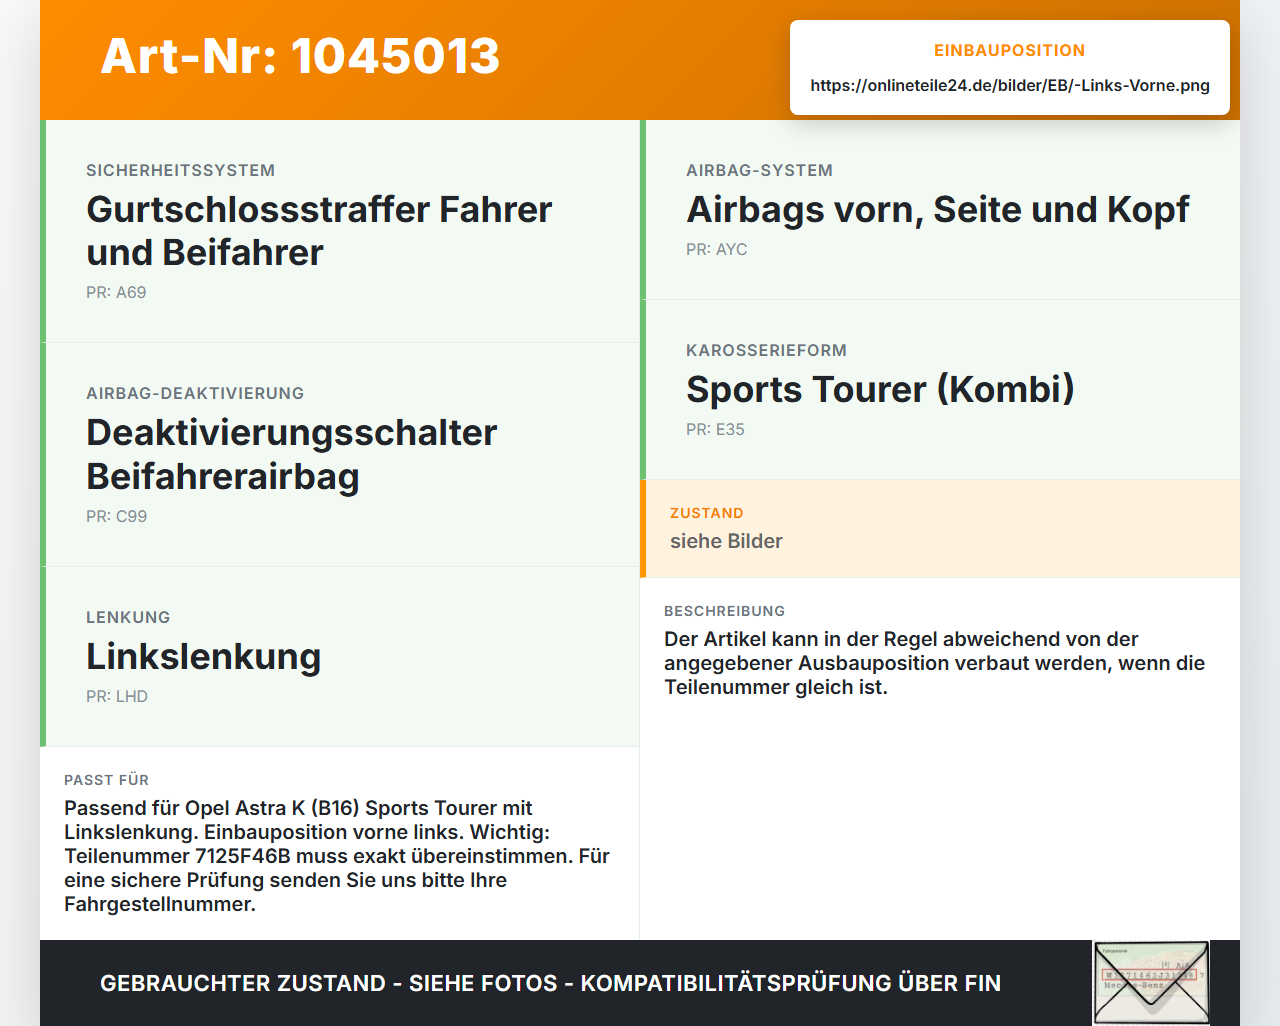Select the Linkslenkung title
Screen dimensions: 1280x1026
[204, 656]
